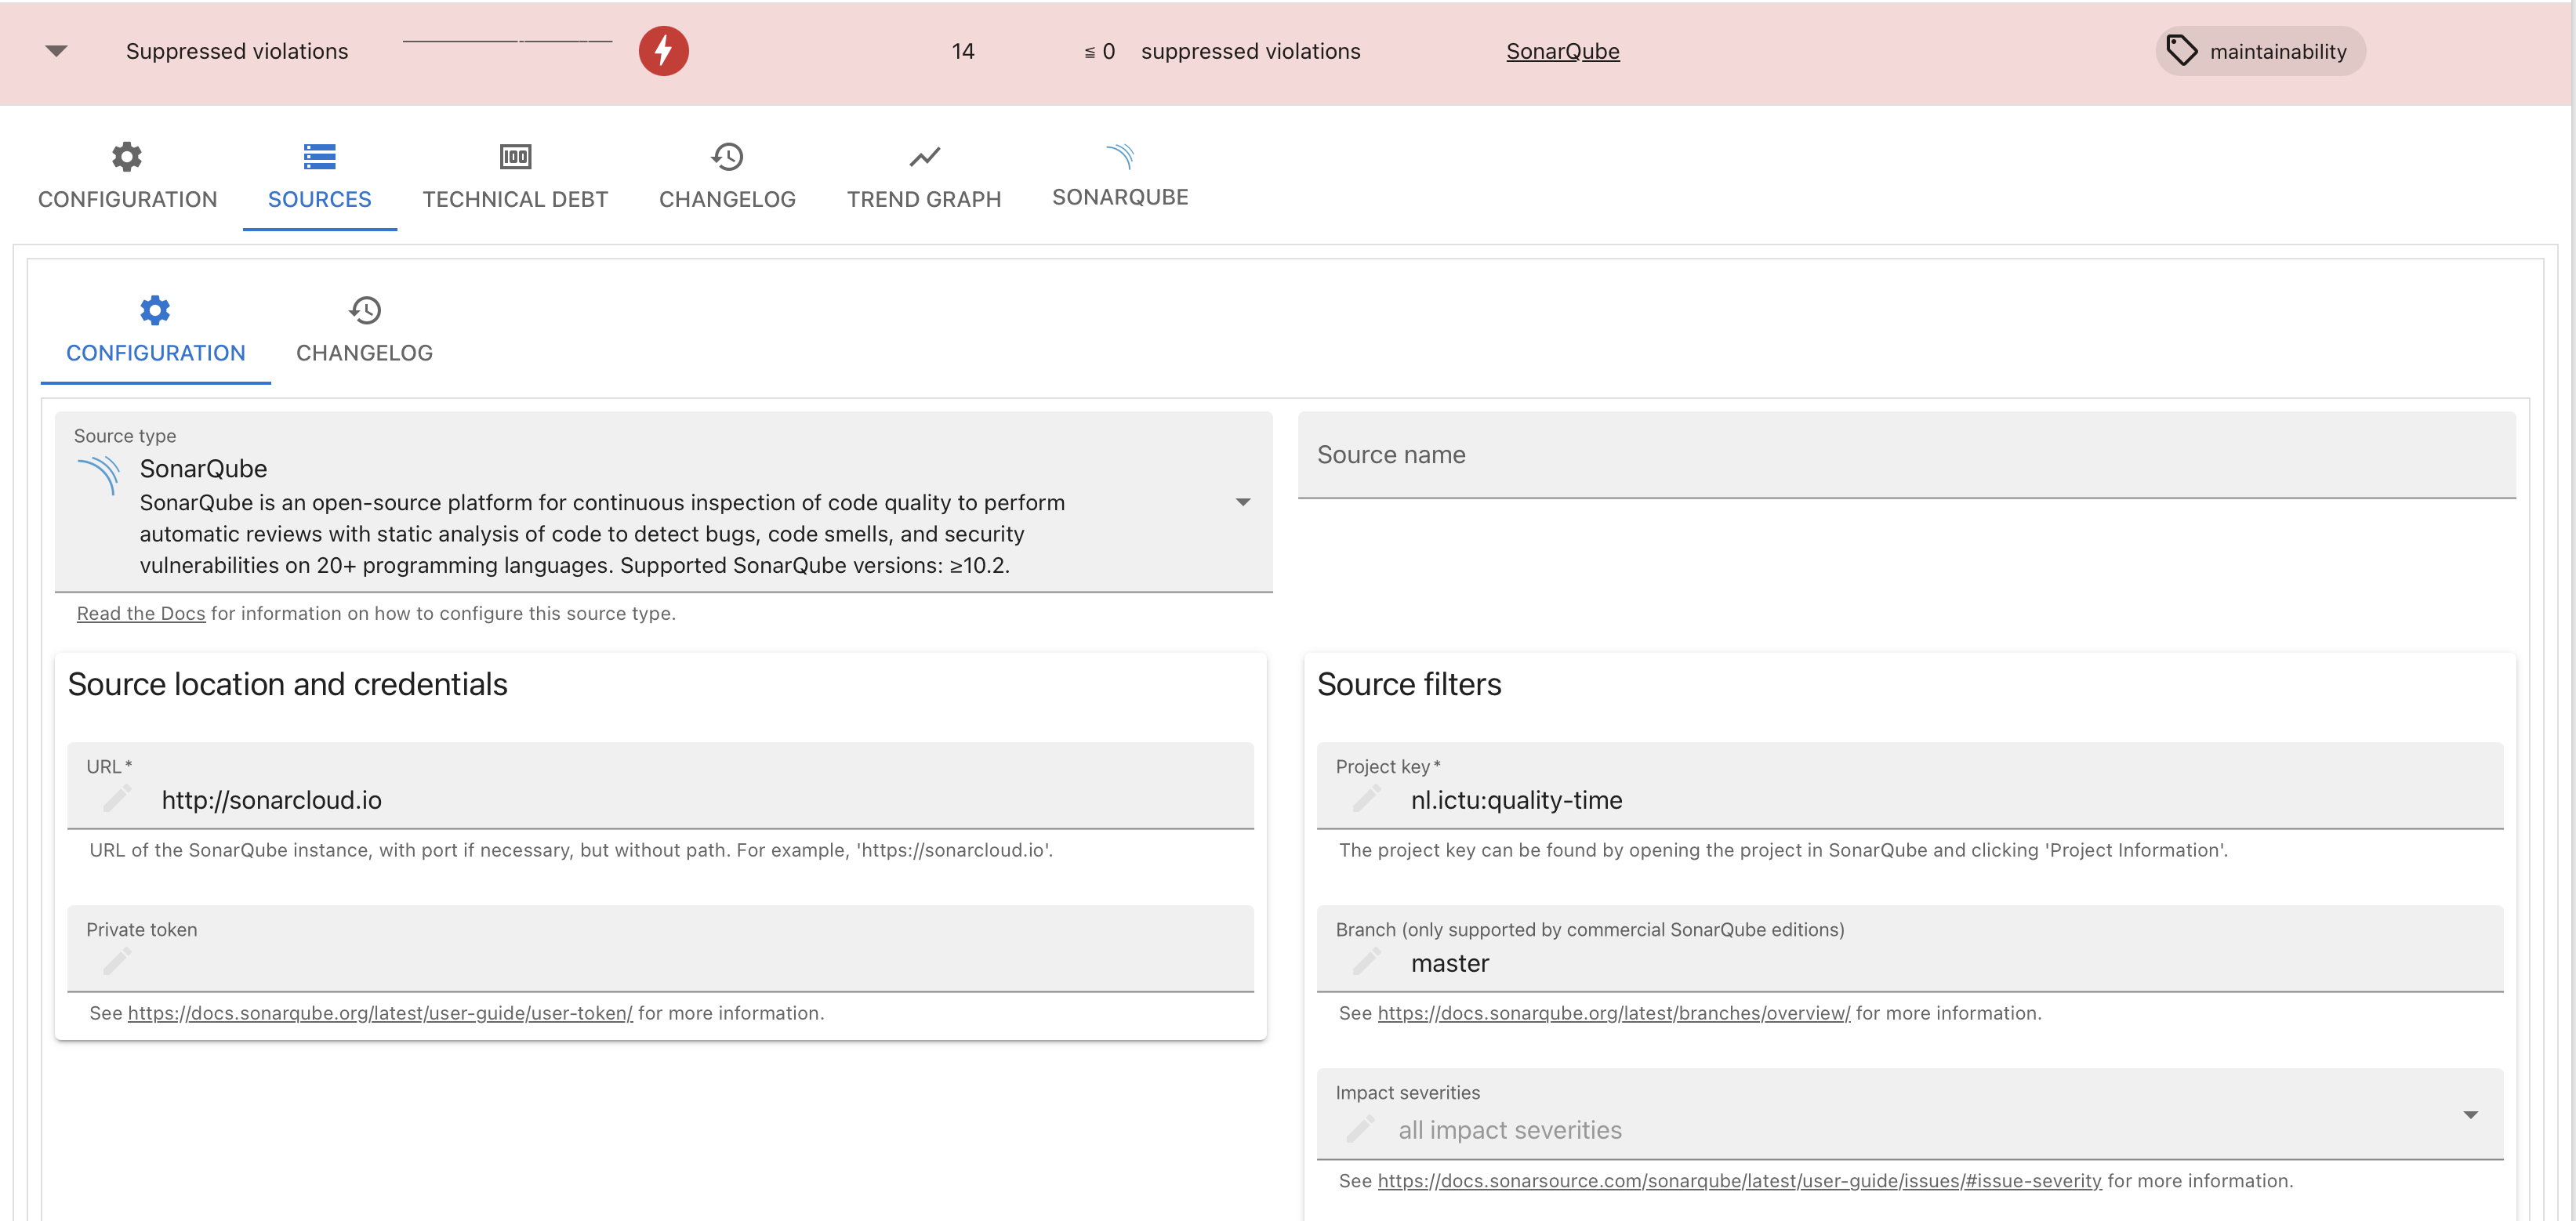Open the Read the Docs link
Image resolution: width=2576 pixels, height=1221 pixels.
pyautogui.click(x=141, y=613)
